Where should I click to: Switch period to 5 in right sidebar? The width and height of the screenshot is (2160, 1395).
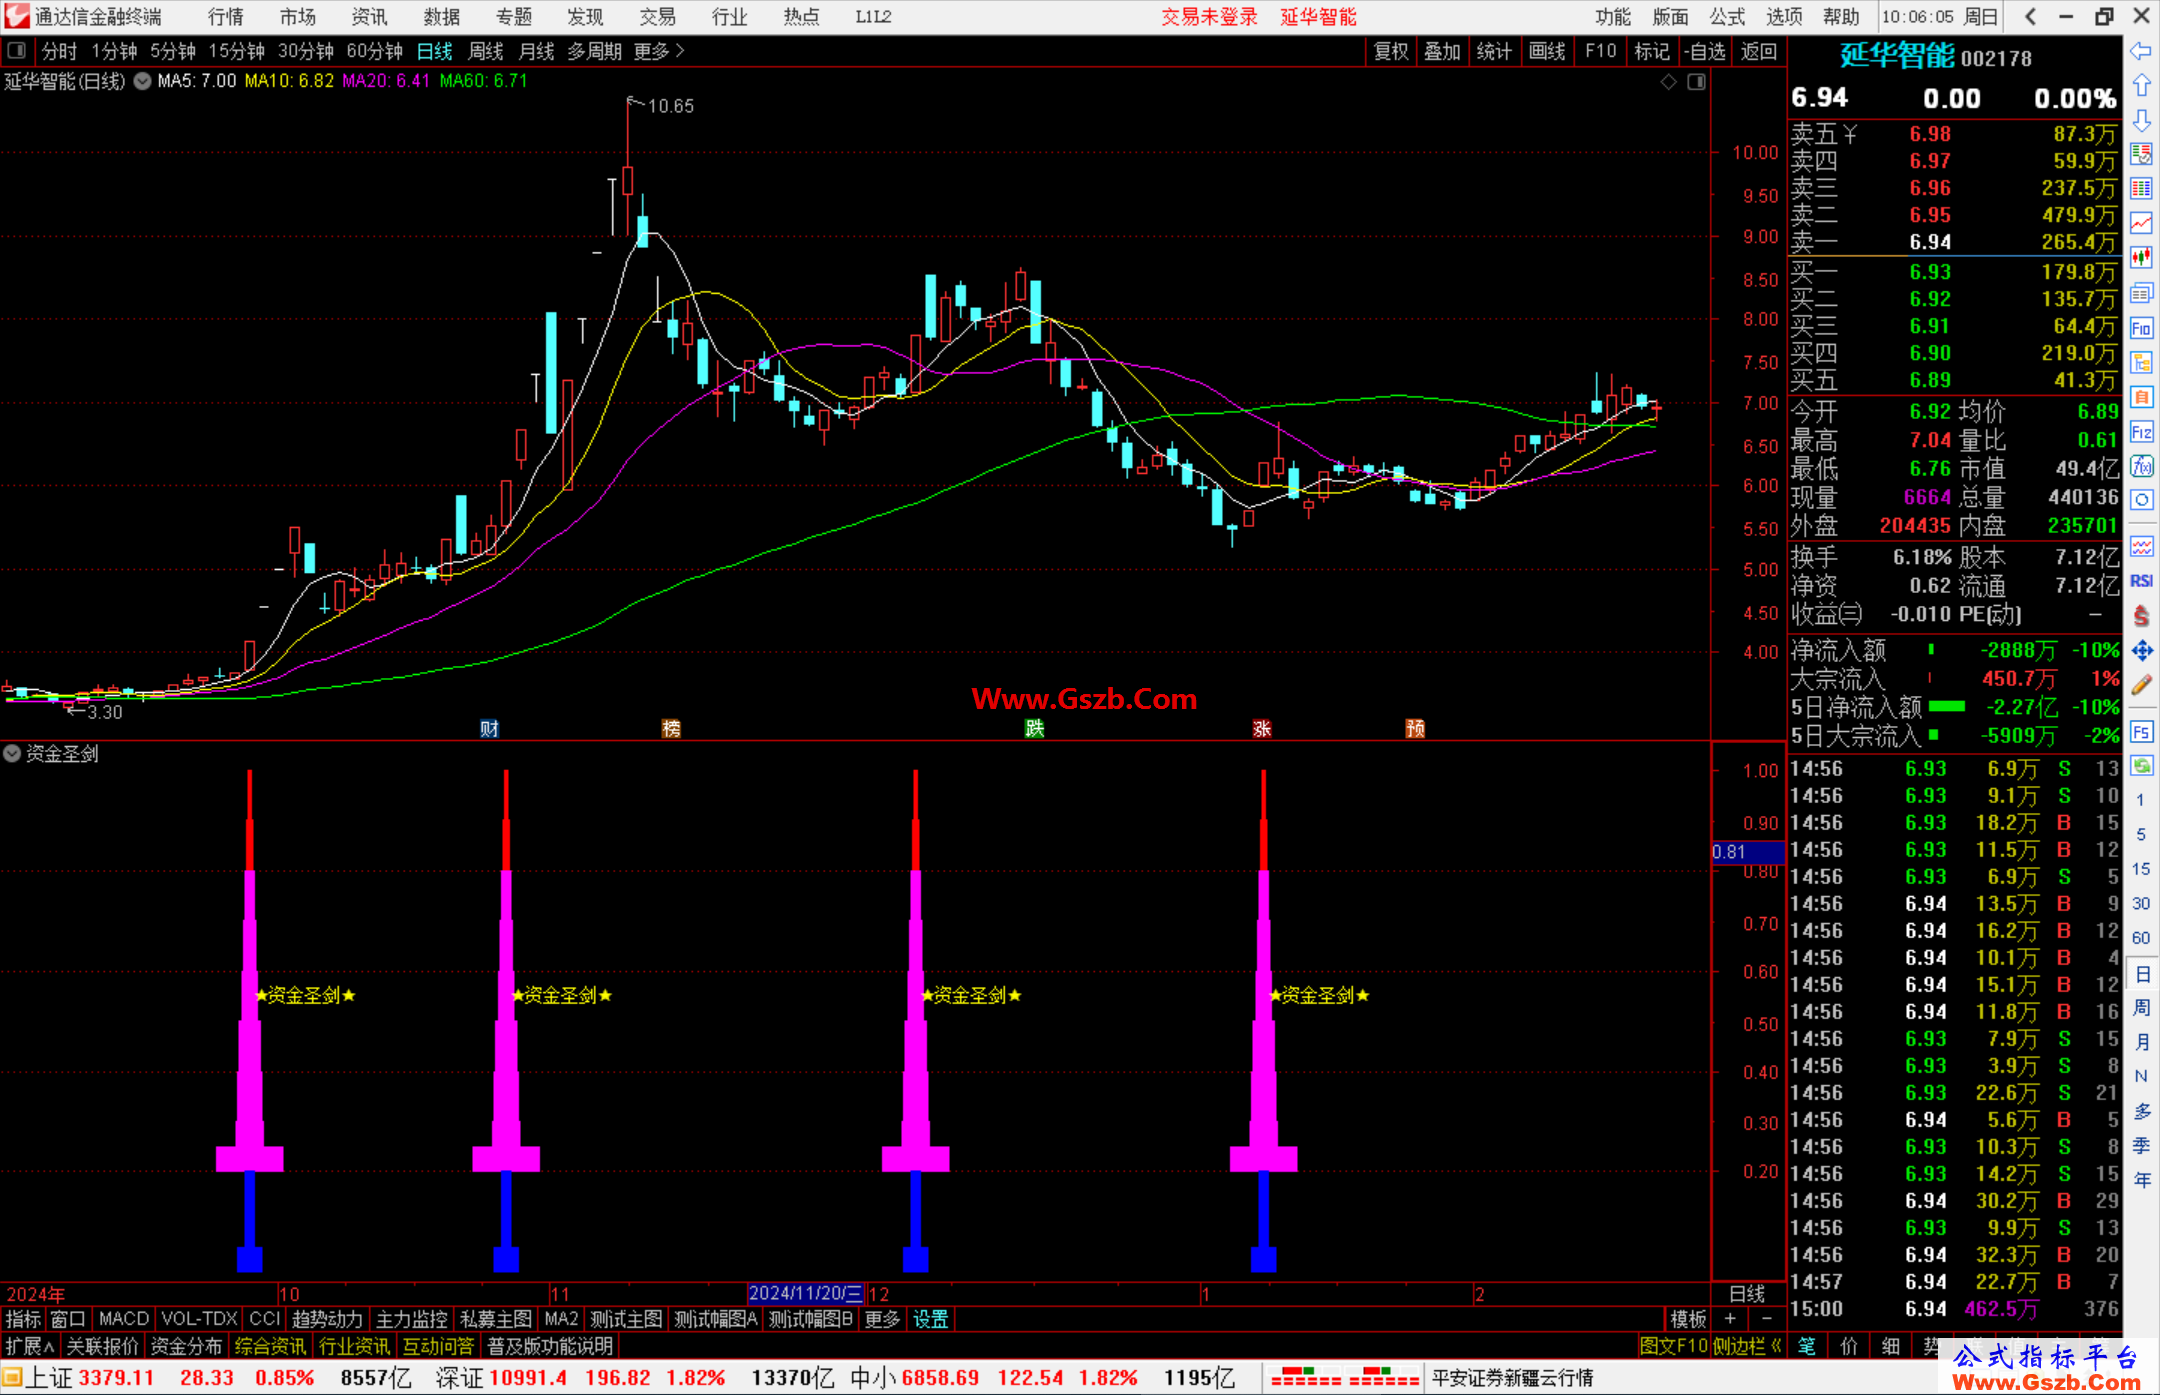pos(2140,834)
